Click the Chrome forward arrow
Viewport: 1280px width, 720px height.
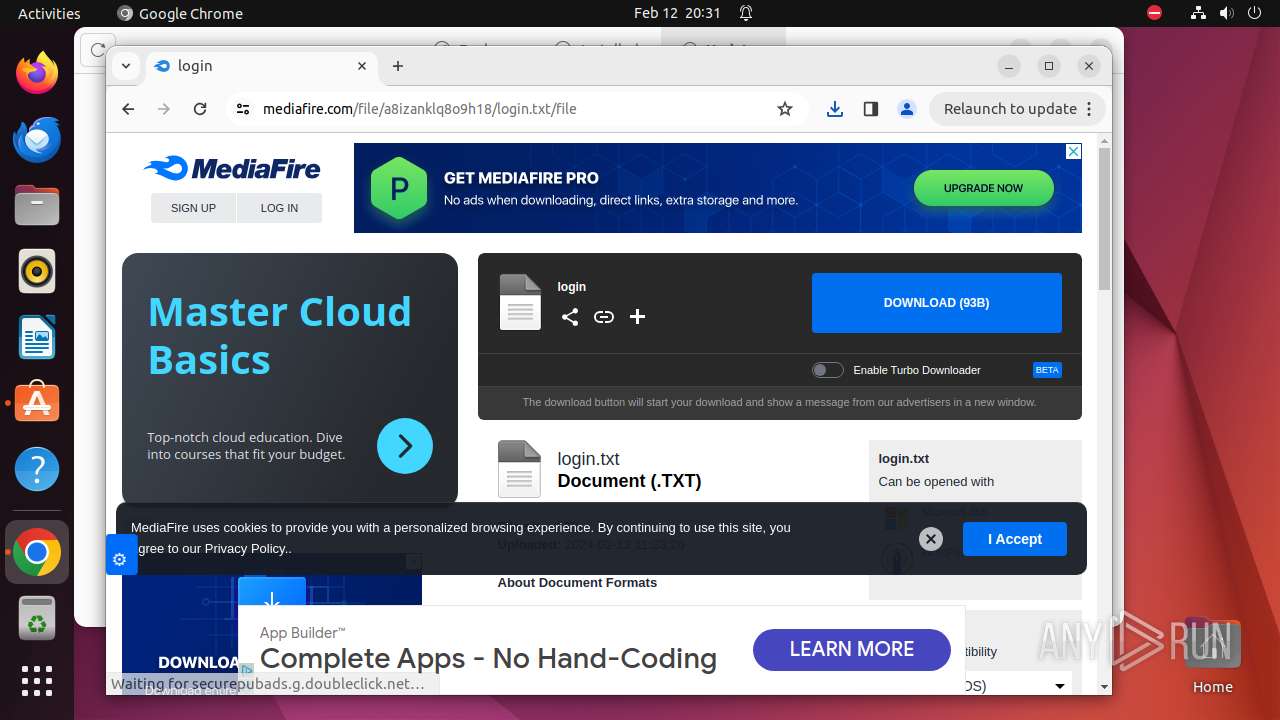(x=164, y=109)
